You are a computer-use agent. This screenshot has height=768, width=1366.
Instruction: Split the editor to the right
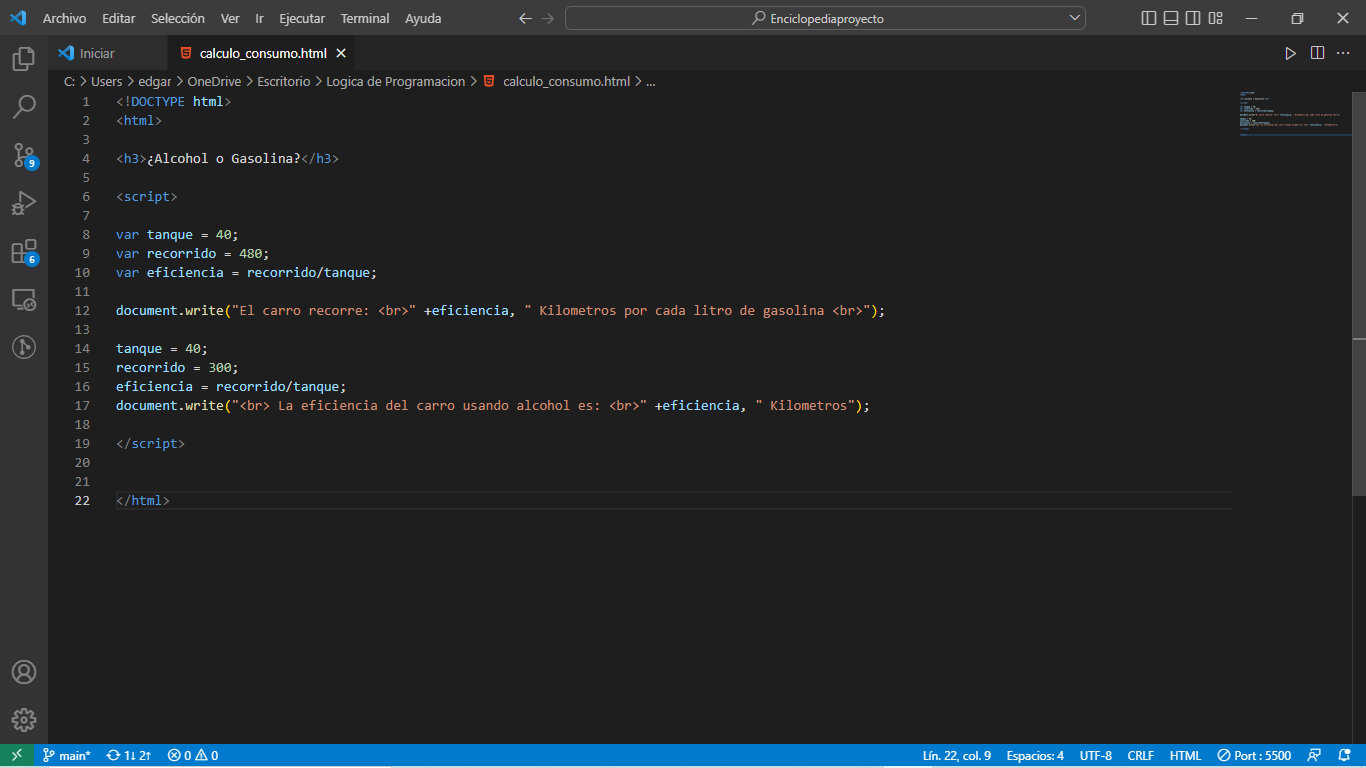[x=1317, y=53]
